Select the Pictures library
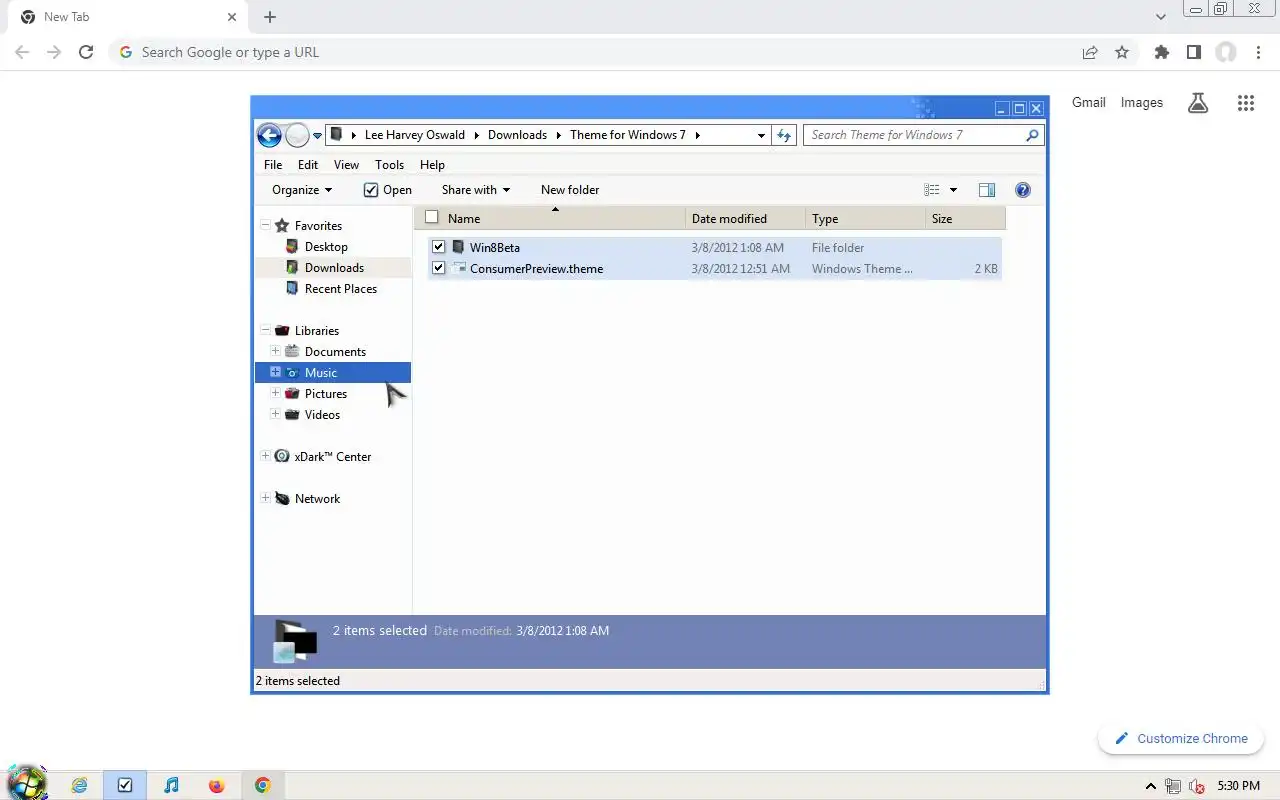Viewport: 1280px width, 800px height. [326, 394]
